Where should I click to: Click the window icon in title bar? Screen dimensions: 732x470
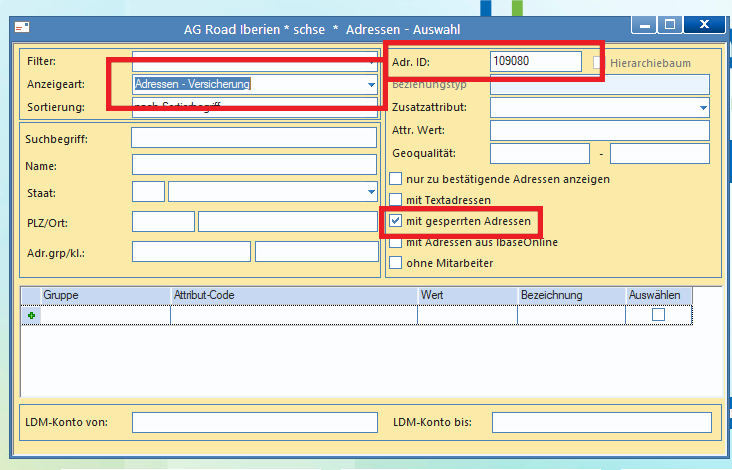(22, 28)
